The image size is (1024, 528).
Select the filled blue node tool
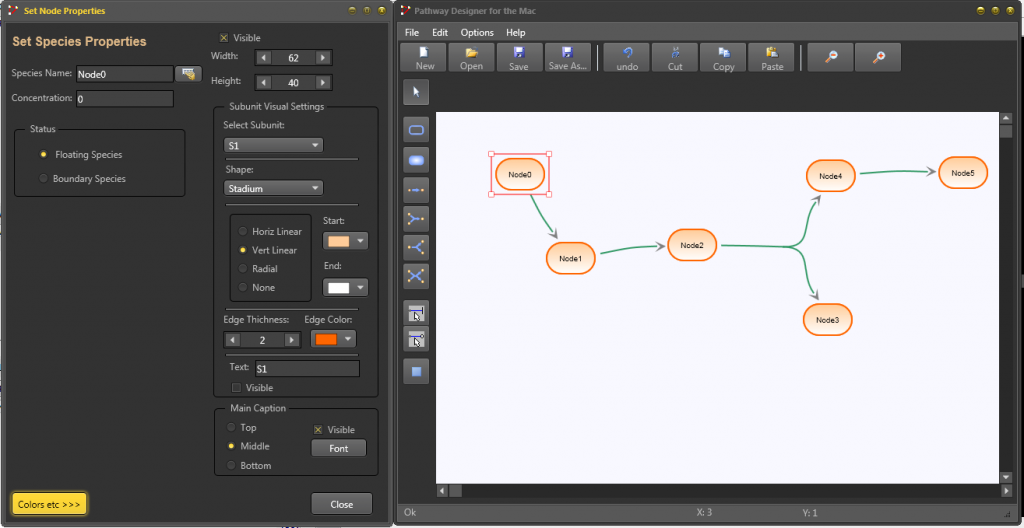[x=416, y=160]
